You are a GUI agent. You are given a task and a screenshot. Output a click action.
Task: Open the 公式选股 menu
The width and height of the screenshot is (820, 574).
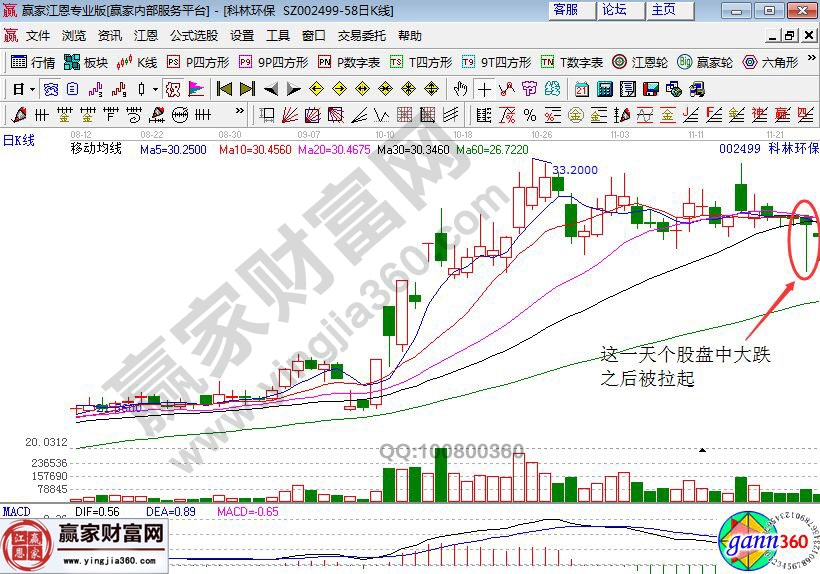(193, 35)
